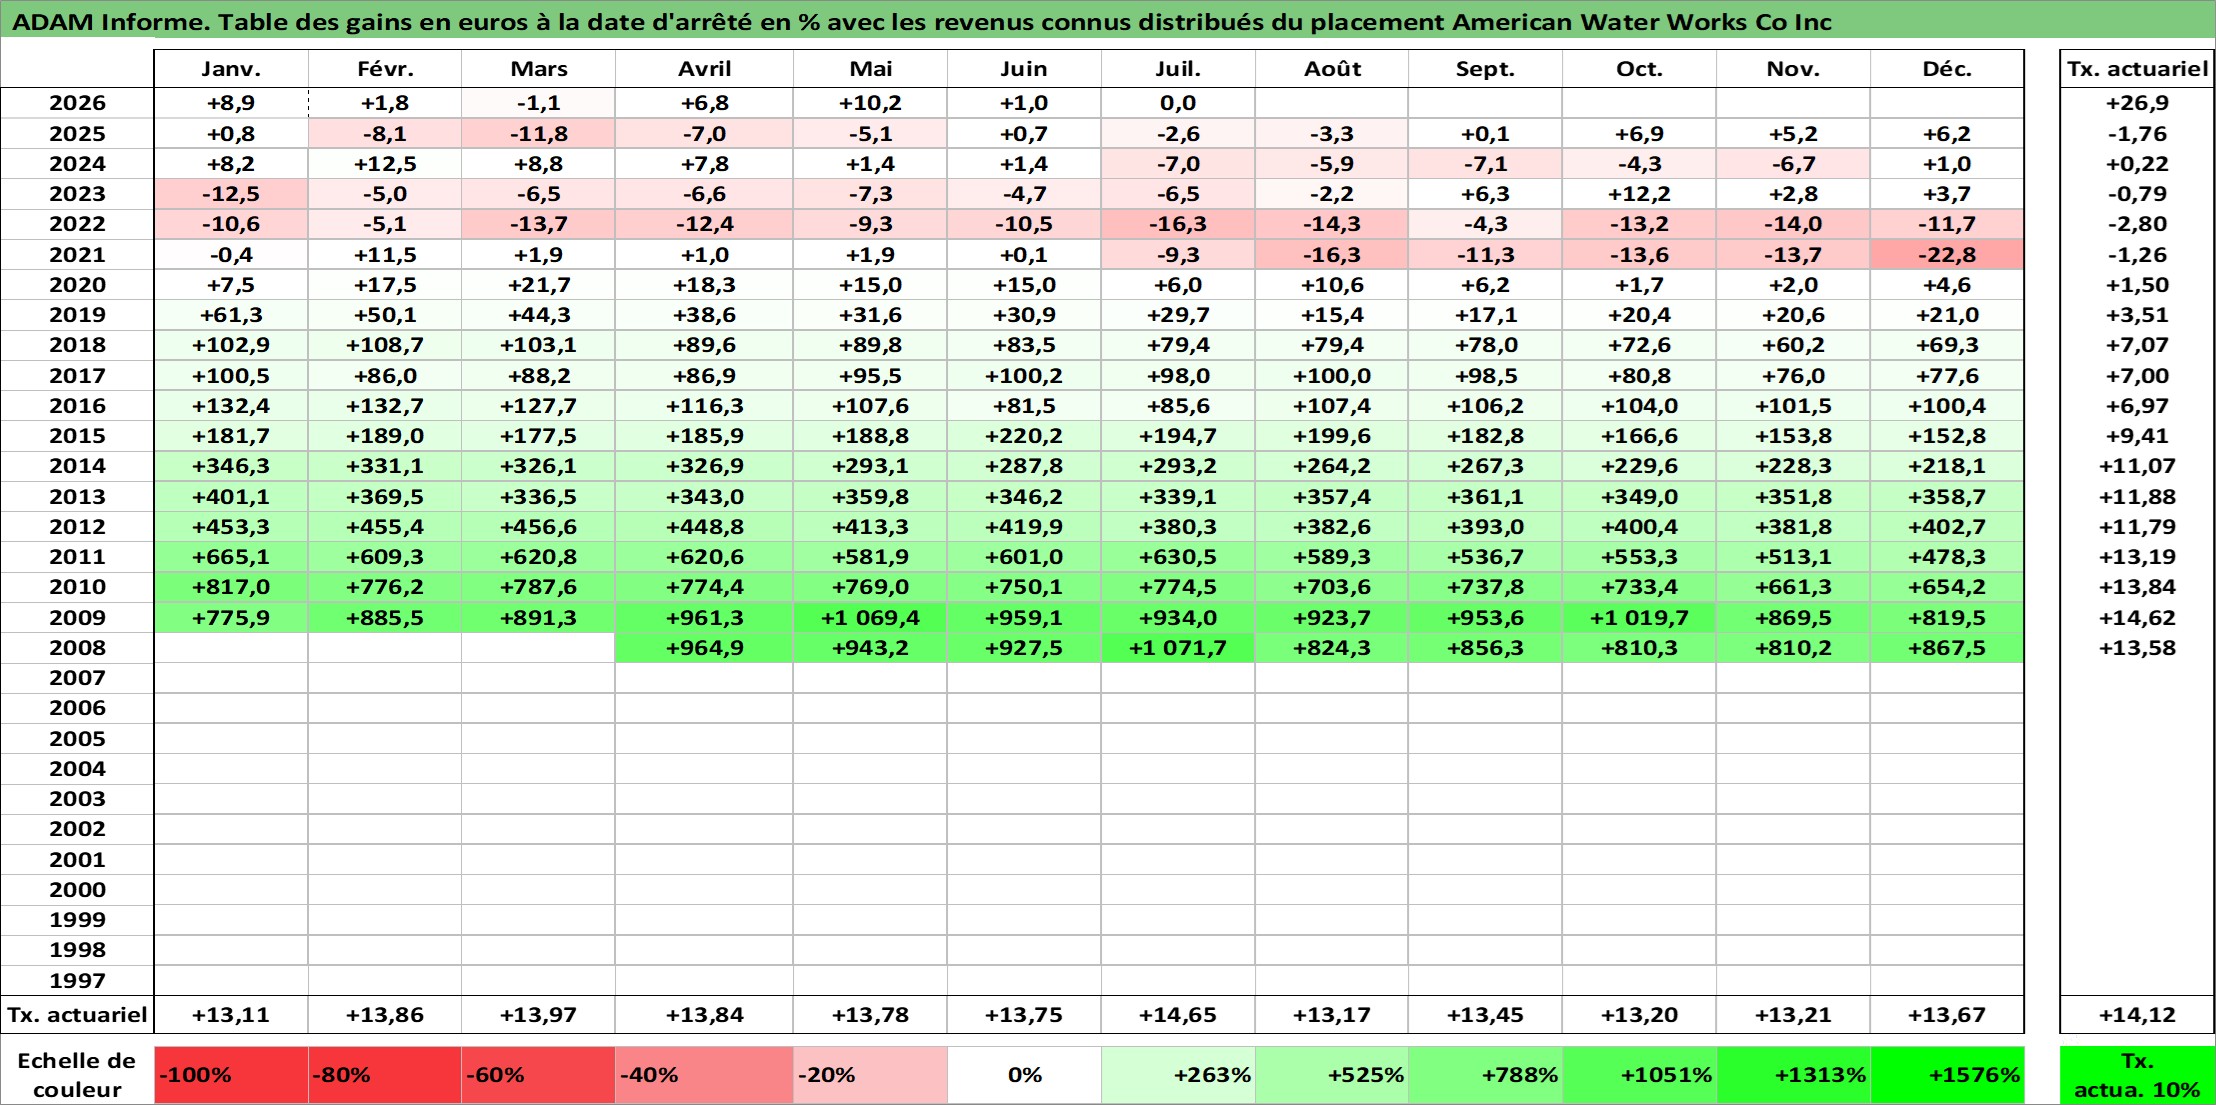Select cell +100,4 for December 2016
The image size is (2216, 1105).
click(x=1947, y=406)
